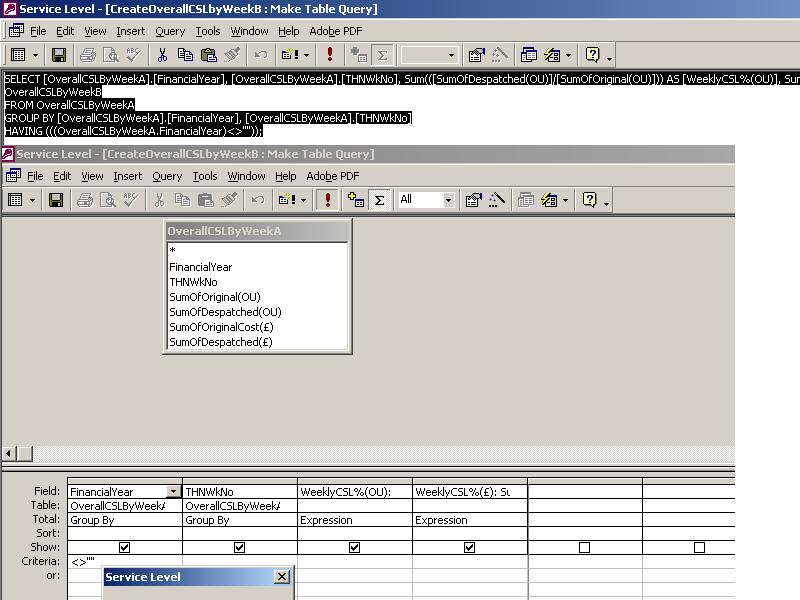
Task: Click Cut scissors icon in upper toolbar
Action: coord(162,55)
